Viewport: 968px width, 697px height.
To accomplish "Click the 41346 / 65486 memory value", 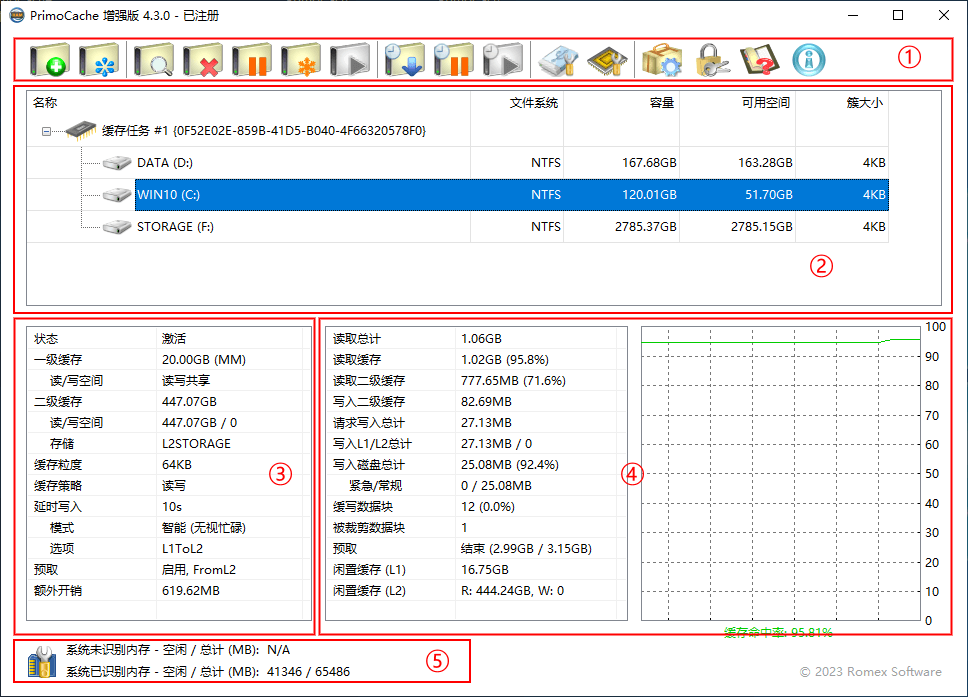I will click(x=308, y=672).
